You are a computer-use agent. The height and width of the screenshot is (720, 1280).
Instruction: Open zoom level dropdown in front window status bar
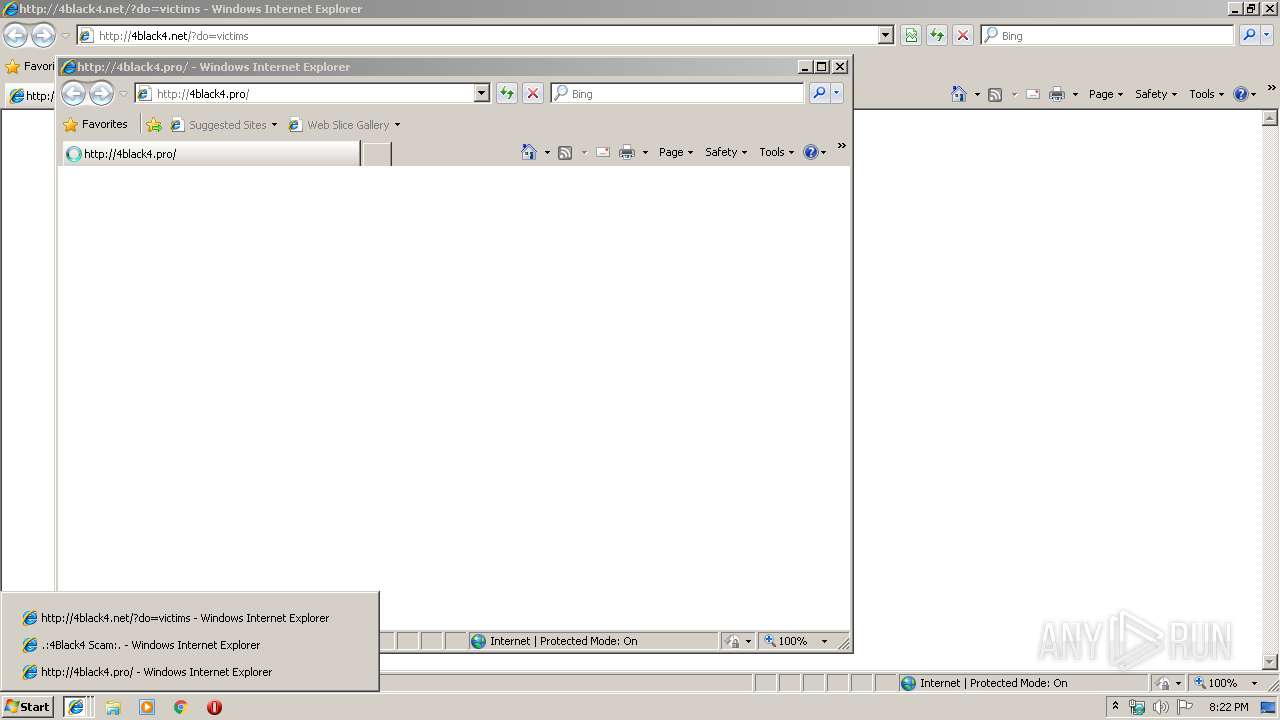click(824, 641)
